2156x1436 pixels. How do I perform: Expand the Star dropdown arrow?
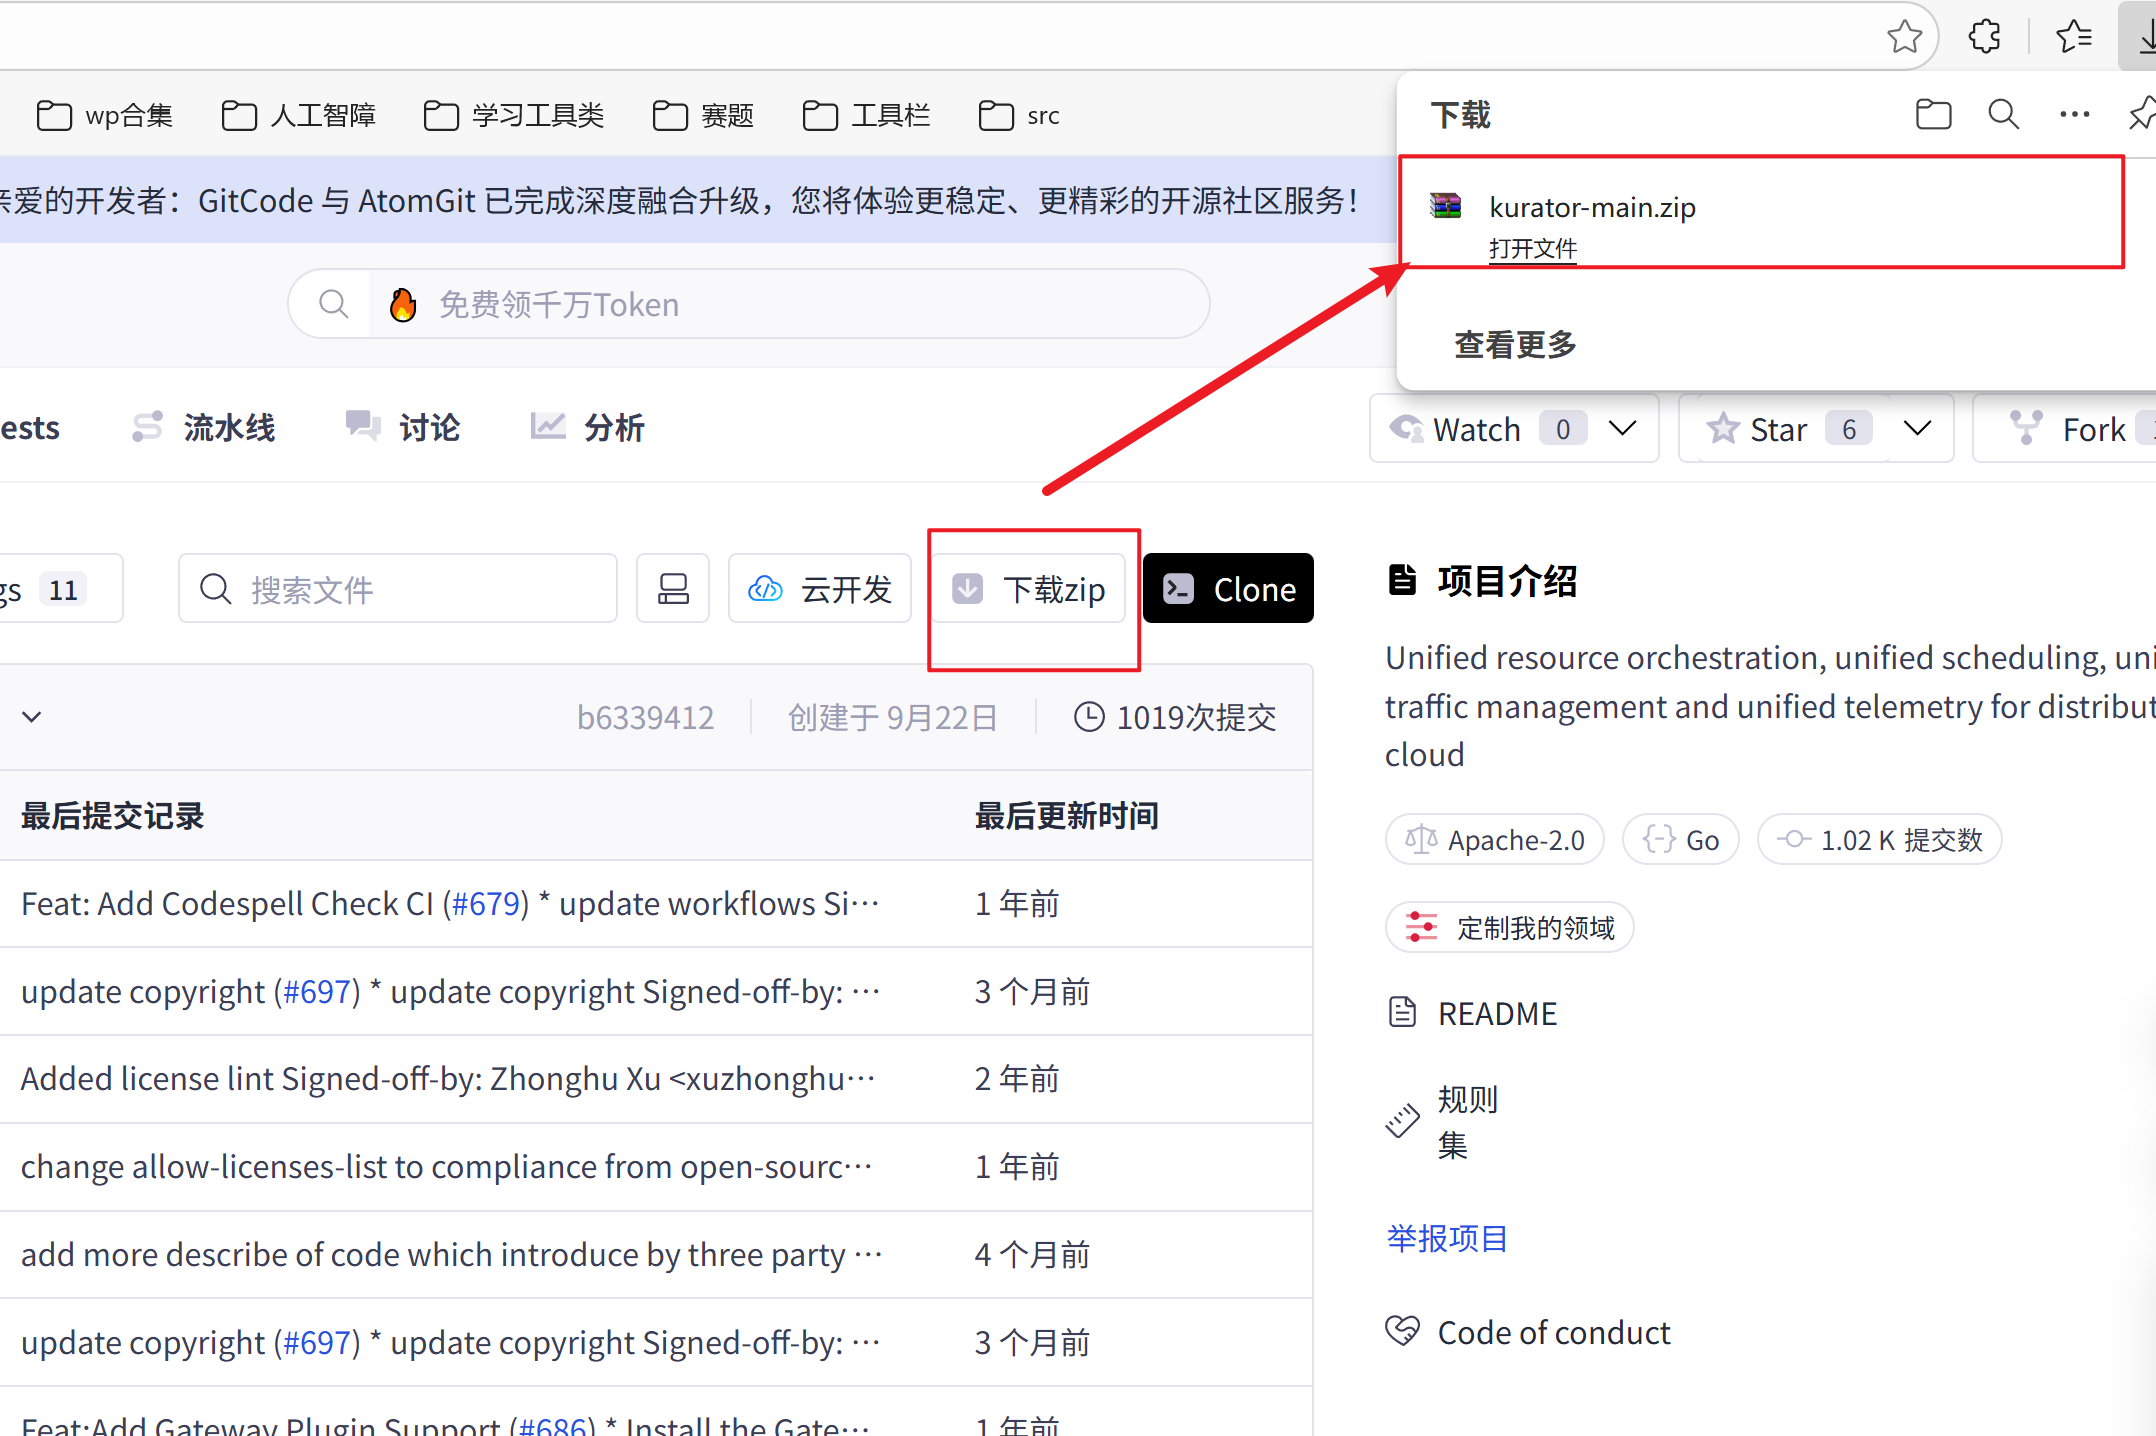pos(1917,429)
